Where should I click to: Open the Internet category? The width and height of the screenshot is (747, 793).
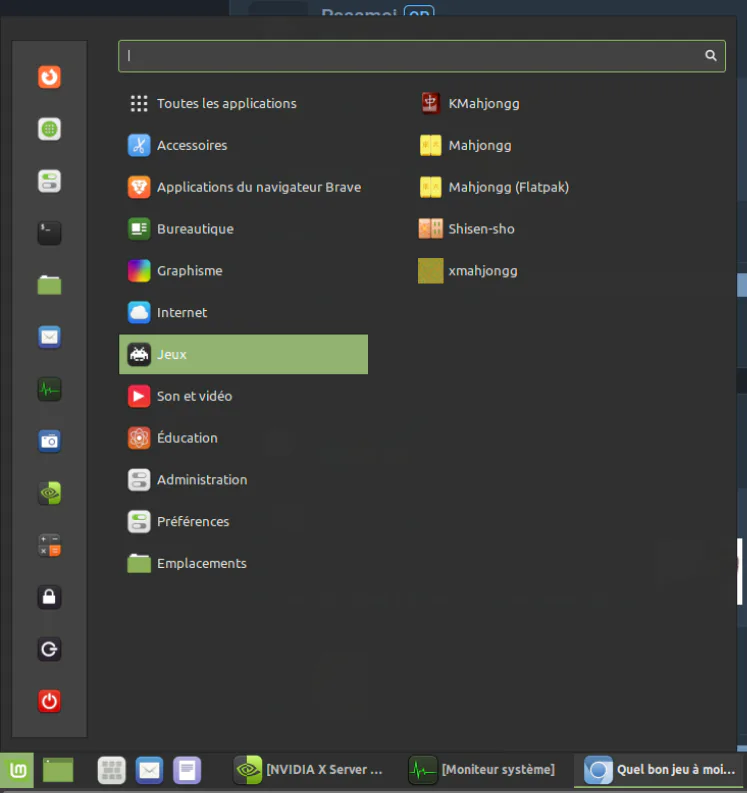(x=243, y=313)
